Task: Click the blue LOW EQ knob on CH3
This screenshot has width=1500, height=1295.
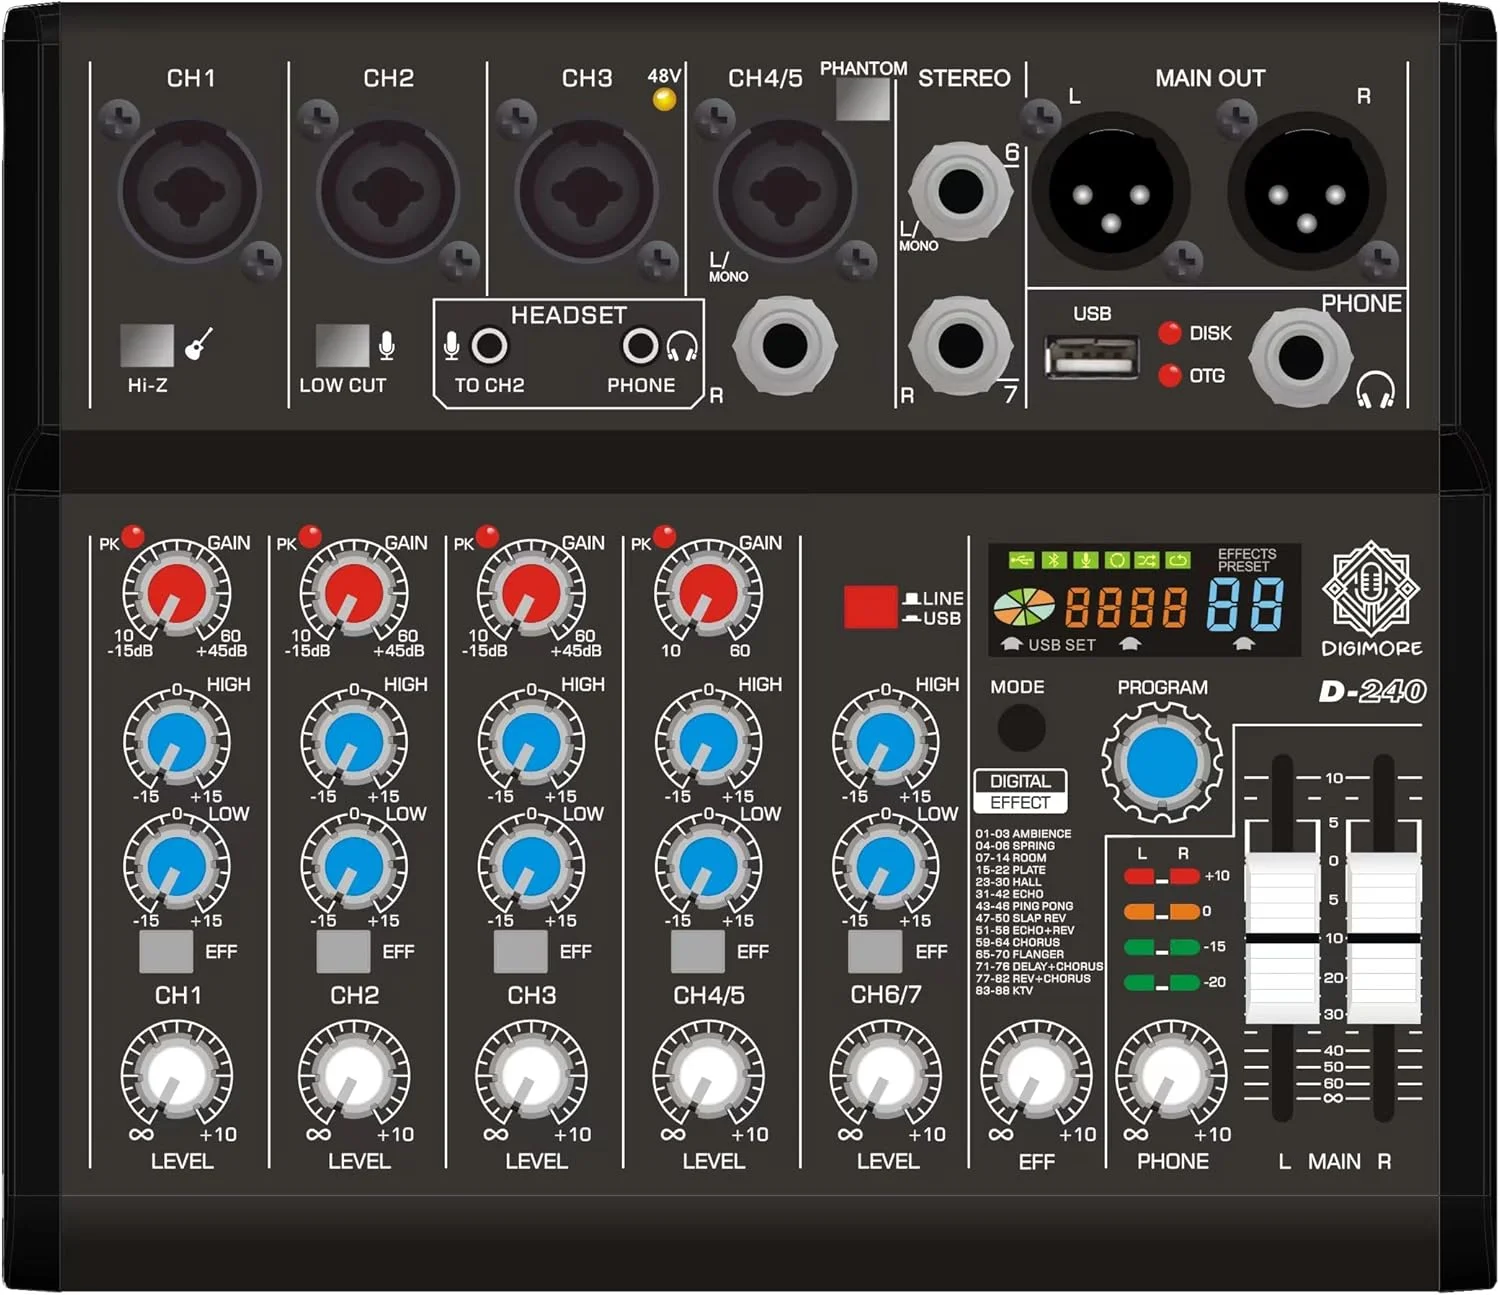Action: [x=531, y=865]
